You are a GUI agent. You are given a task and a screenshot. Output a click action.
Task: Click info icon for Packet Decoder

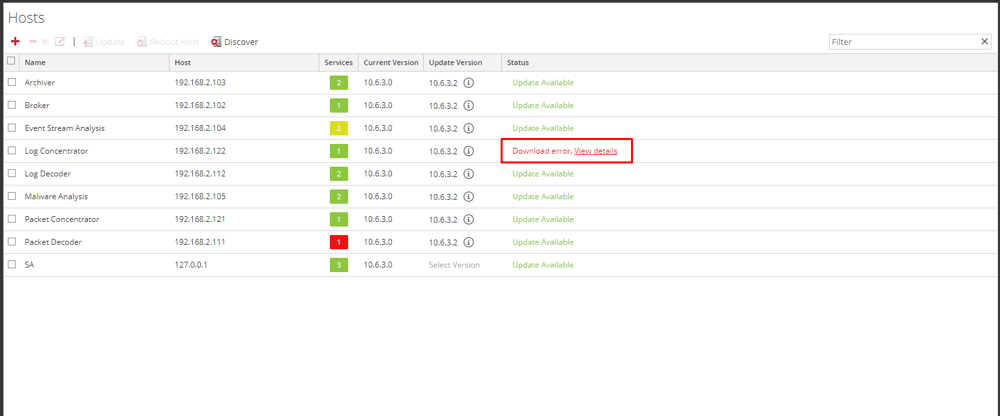point(469,242)
